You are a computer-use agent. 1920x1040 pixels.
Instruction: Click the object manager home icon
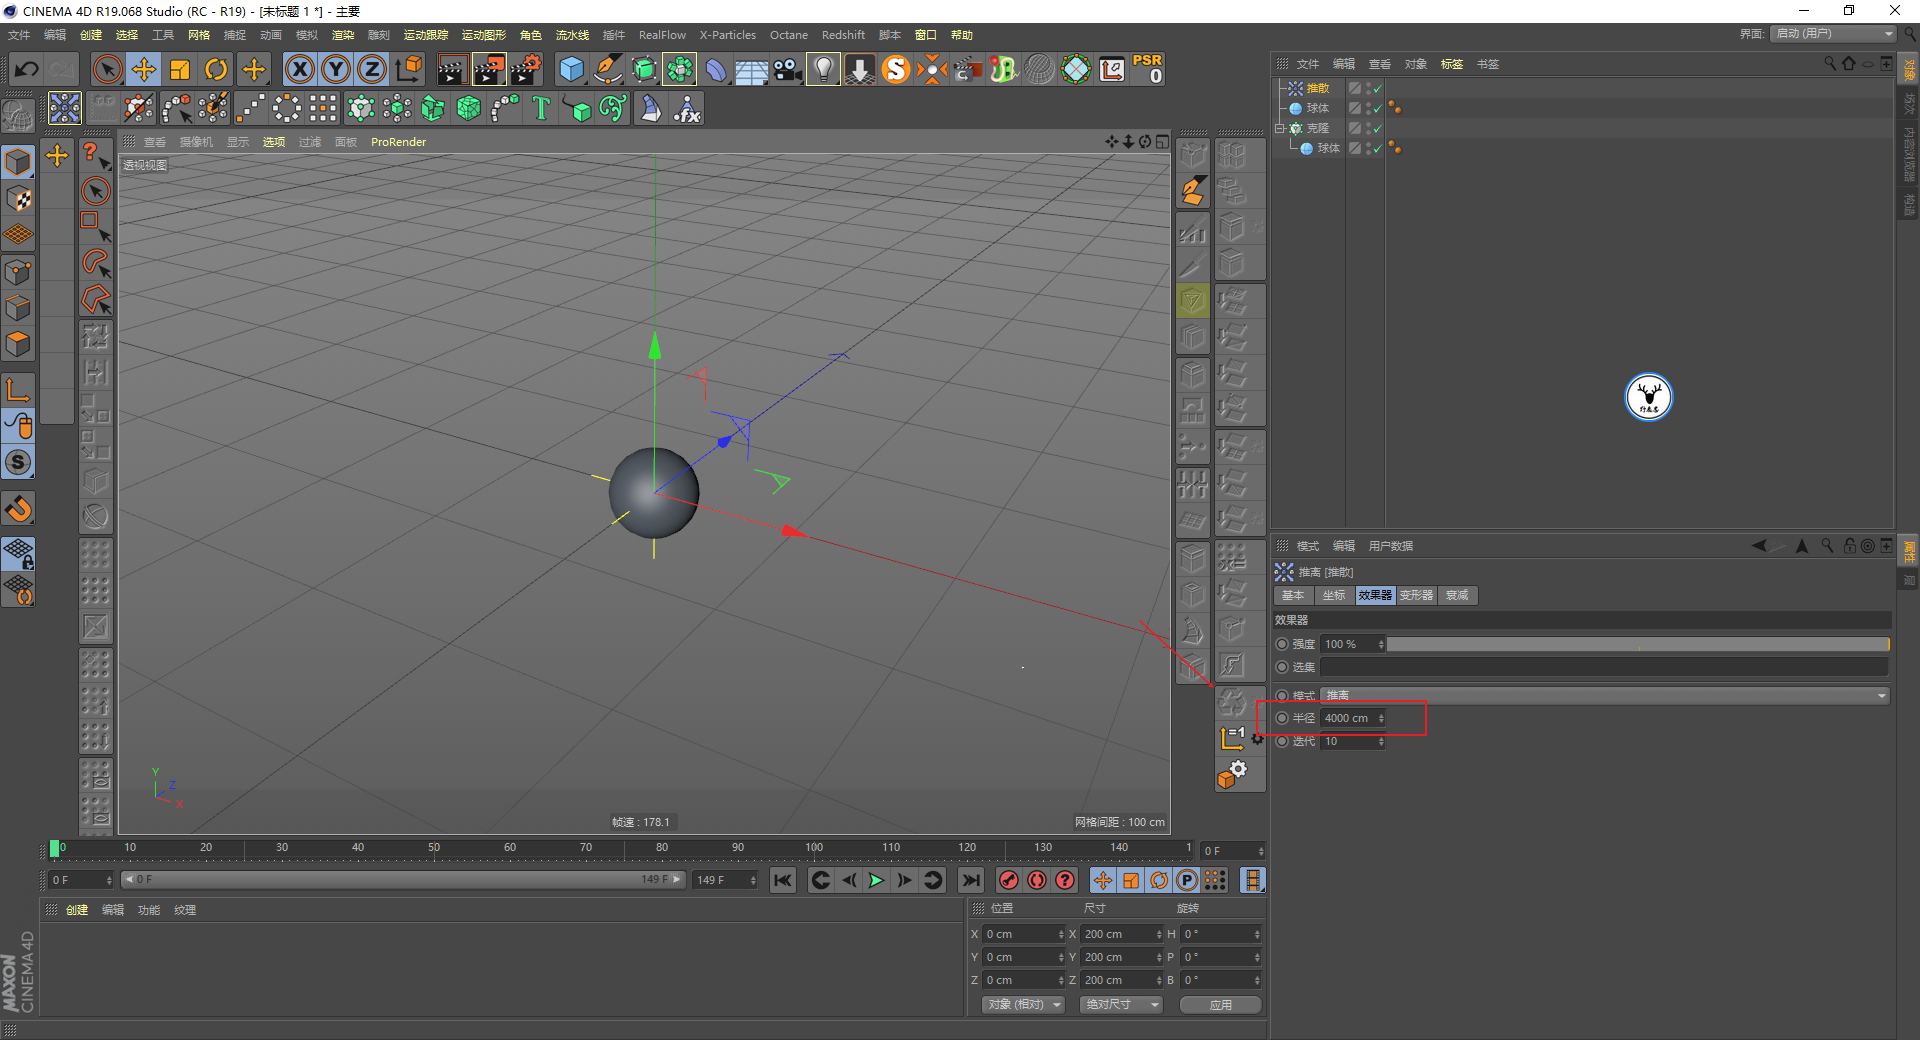(1849, 63)
